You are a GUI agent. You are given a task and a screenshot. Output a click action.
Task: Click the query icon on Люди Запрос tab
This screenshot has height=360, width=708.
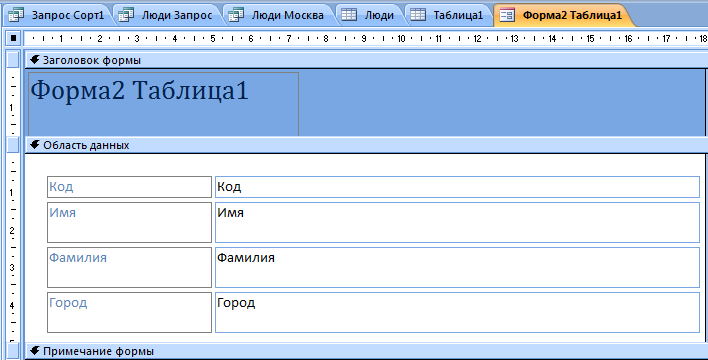(x=126, y=15)
